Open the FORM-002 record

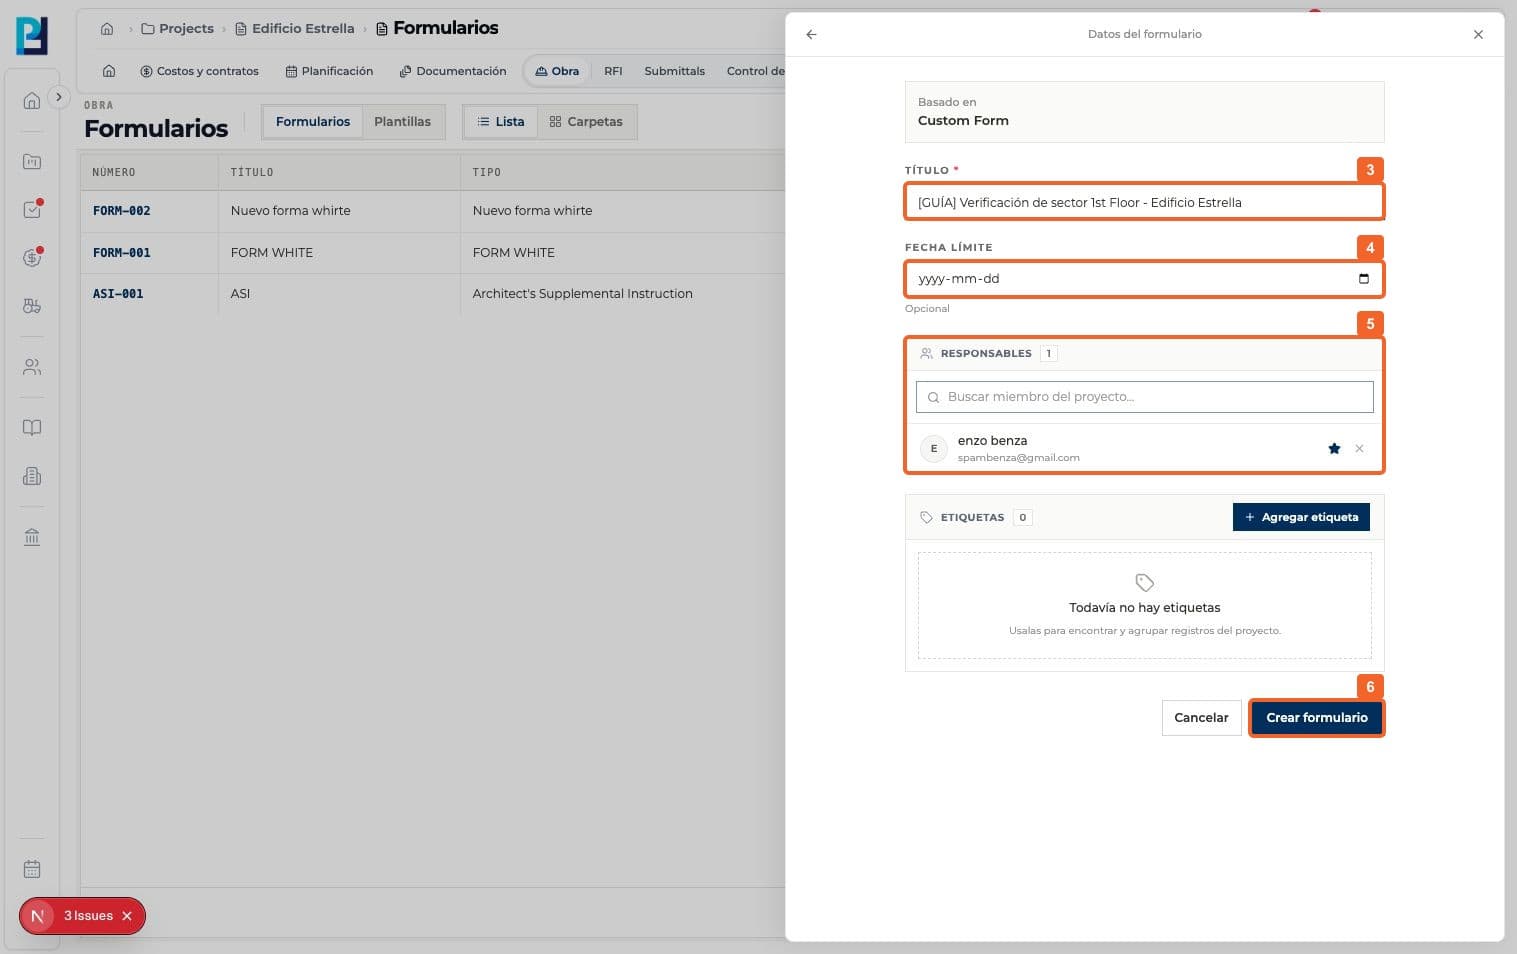pos(122,211)
